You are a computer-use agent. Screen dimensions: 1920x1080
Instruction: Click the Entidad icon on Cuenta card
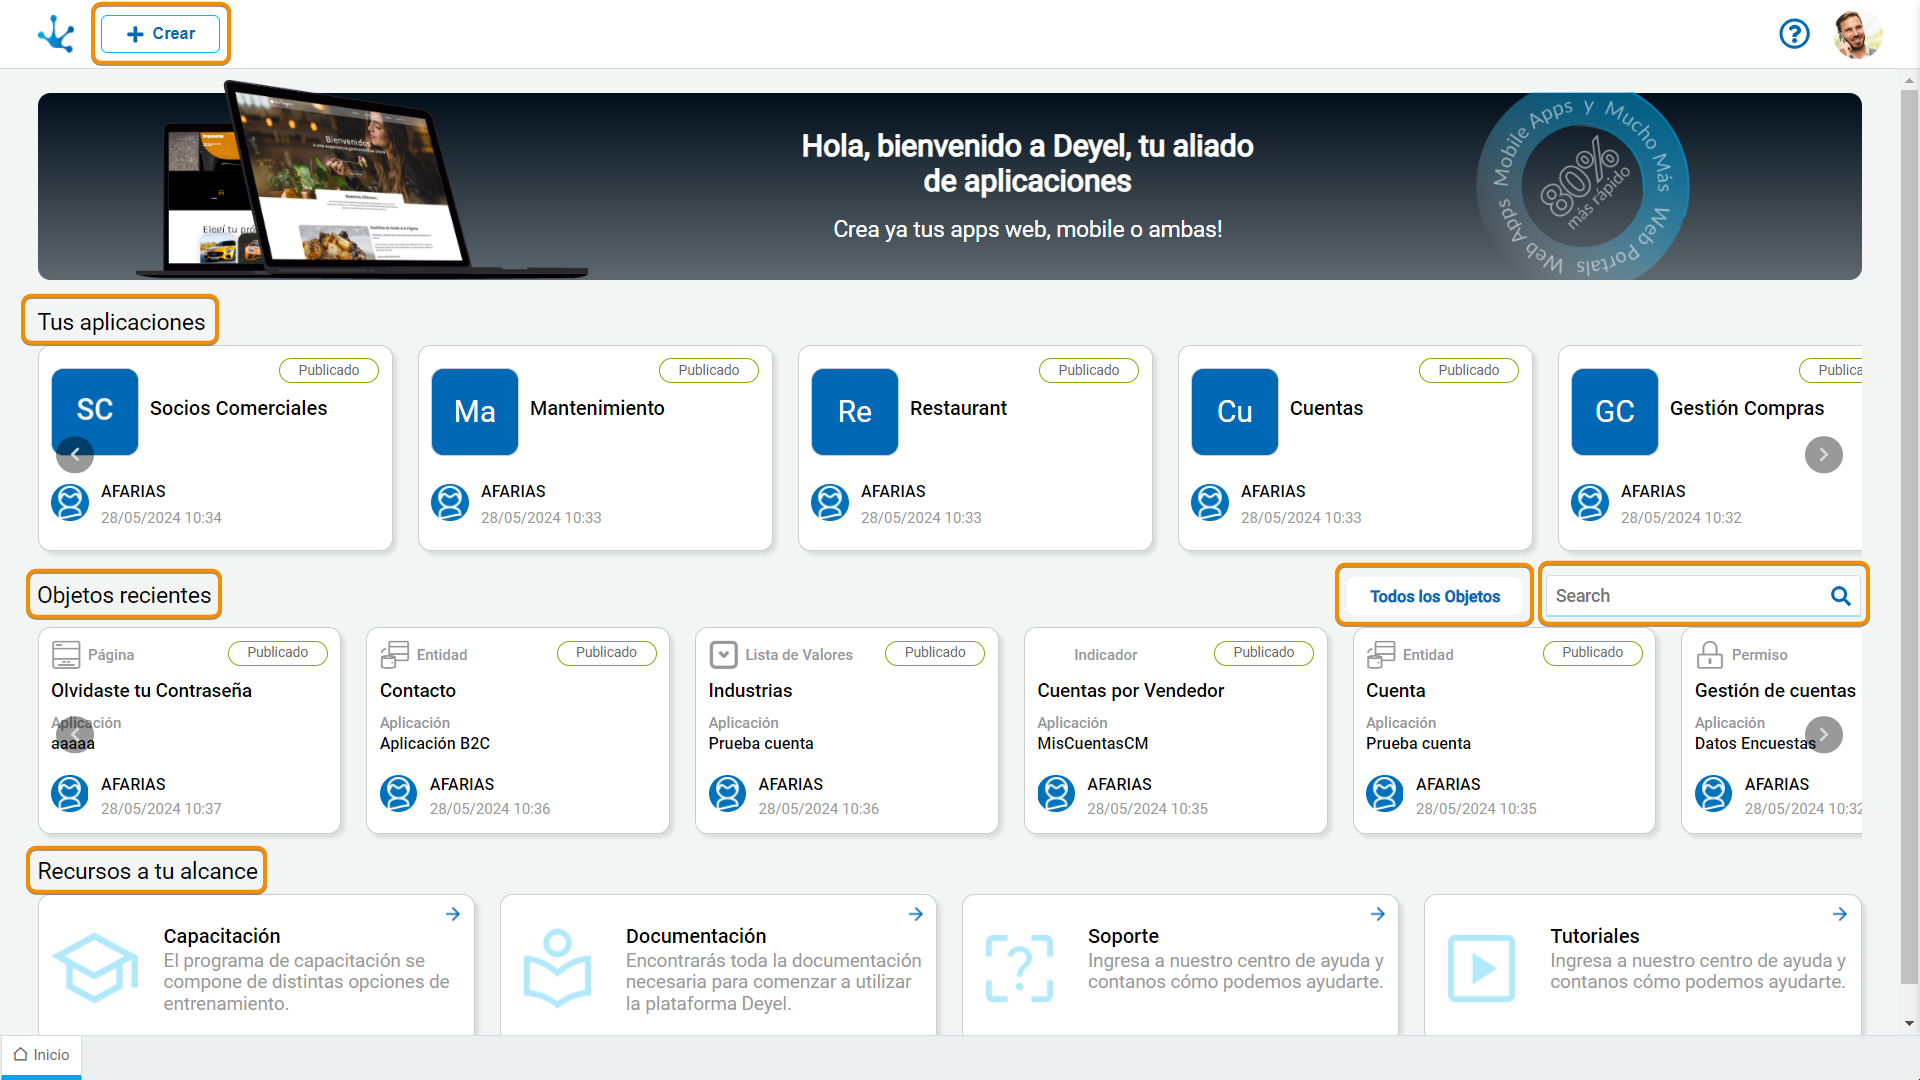click(x=1381, y=655)
